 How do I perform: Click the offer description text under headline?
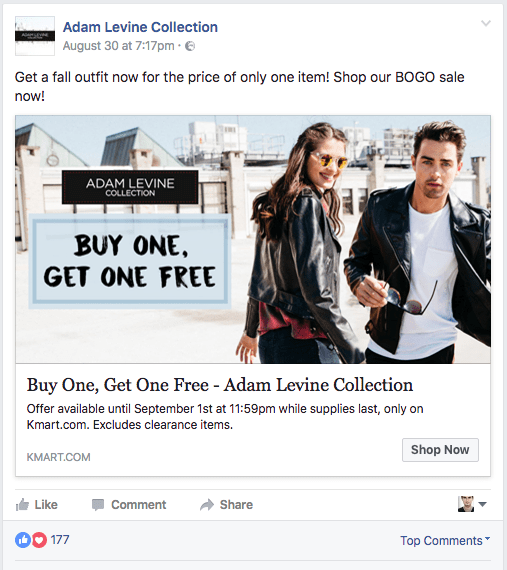point(225,417)
